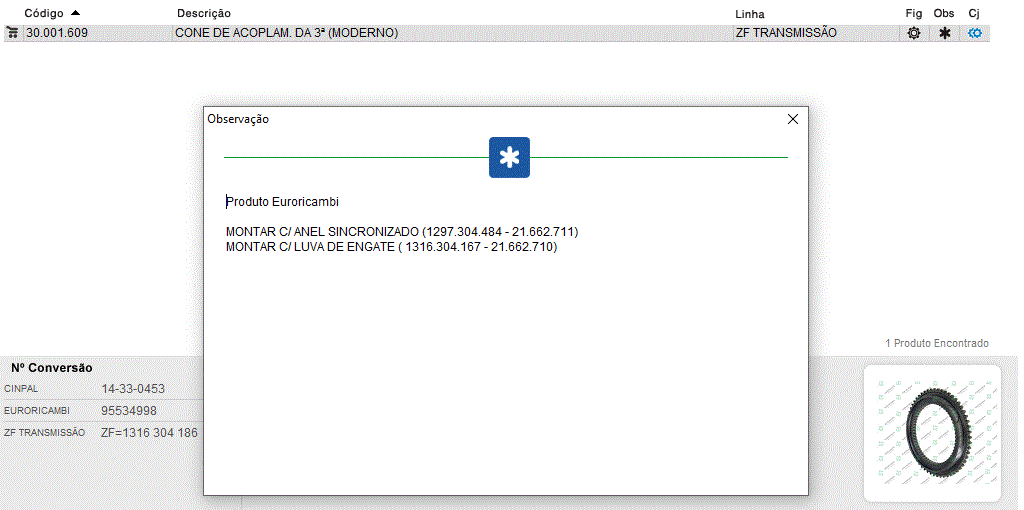
Task: Close the Observação dialog
Action: pos(793,119)
